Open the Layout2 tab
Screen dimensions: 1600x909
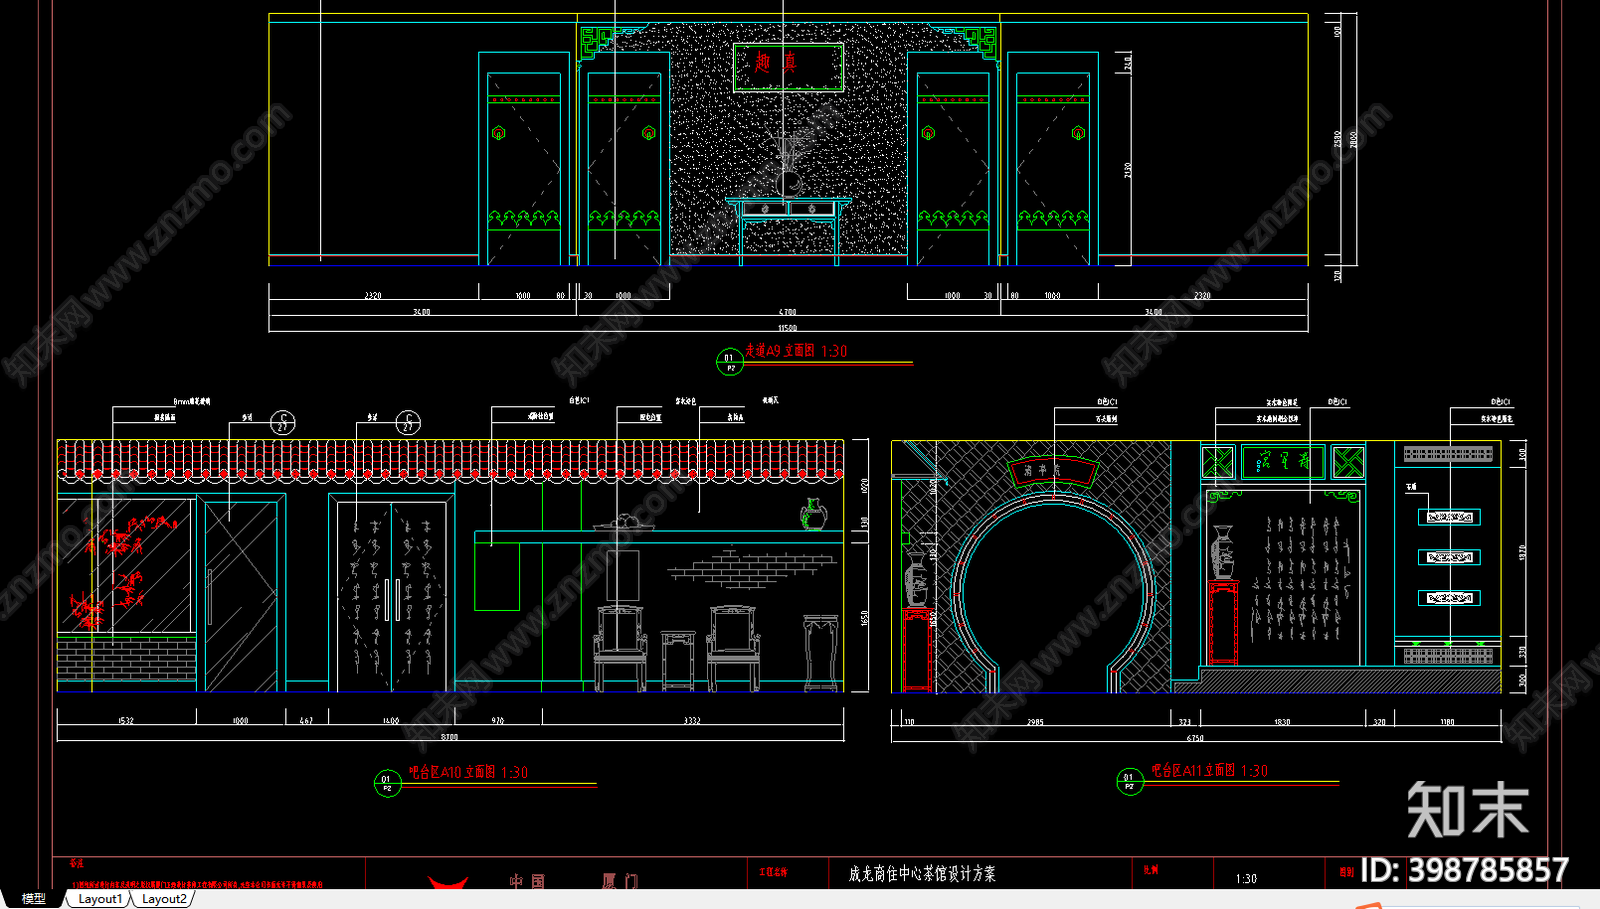point(163,899)
